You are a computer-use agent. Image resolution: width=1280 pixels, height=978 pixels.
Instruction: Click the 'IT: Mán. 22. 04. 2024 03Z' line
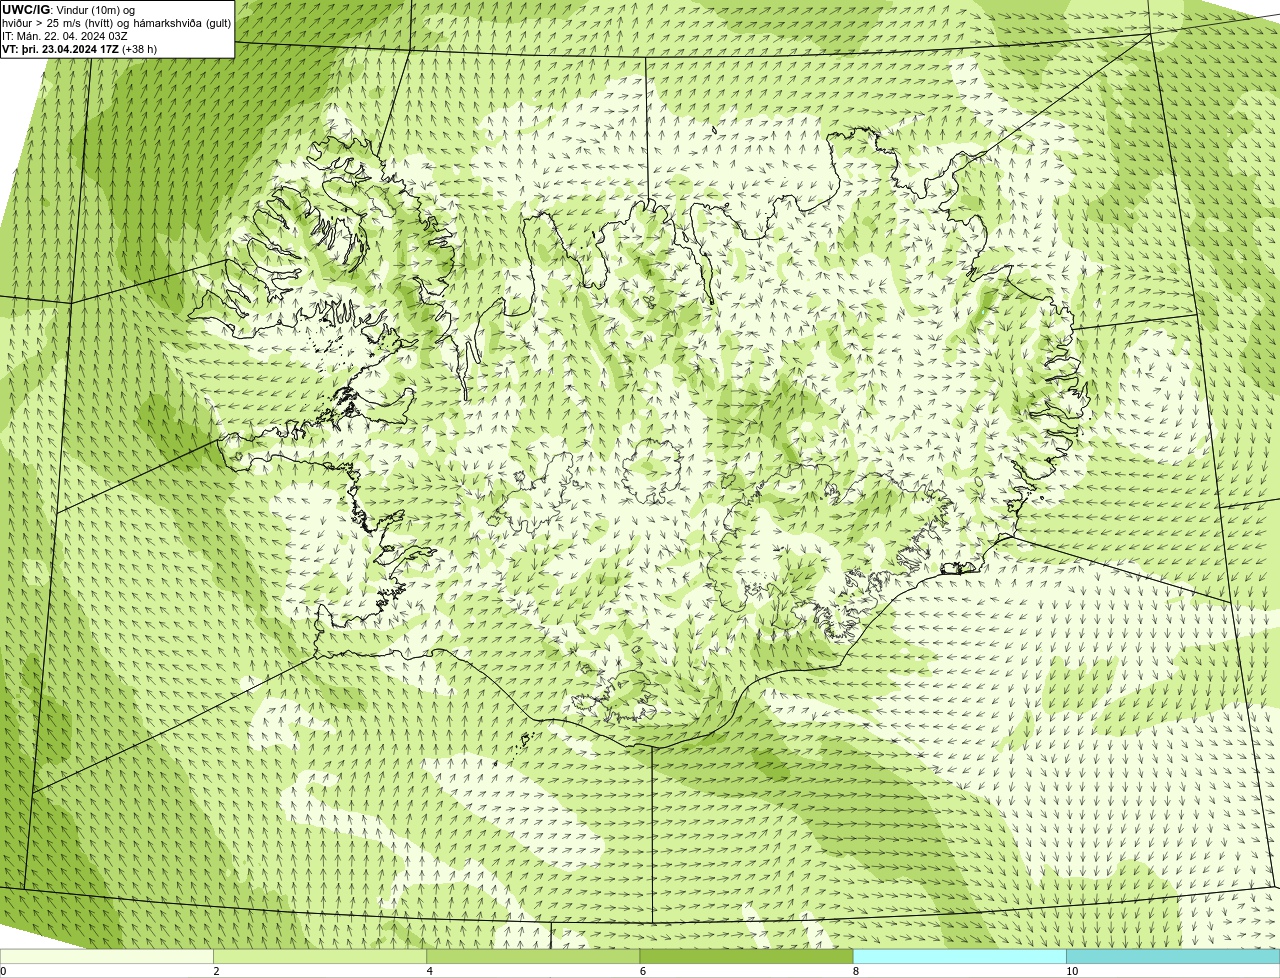click(x=65, y=36)
